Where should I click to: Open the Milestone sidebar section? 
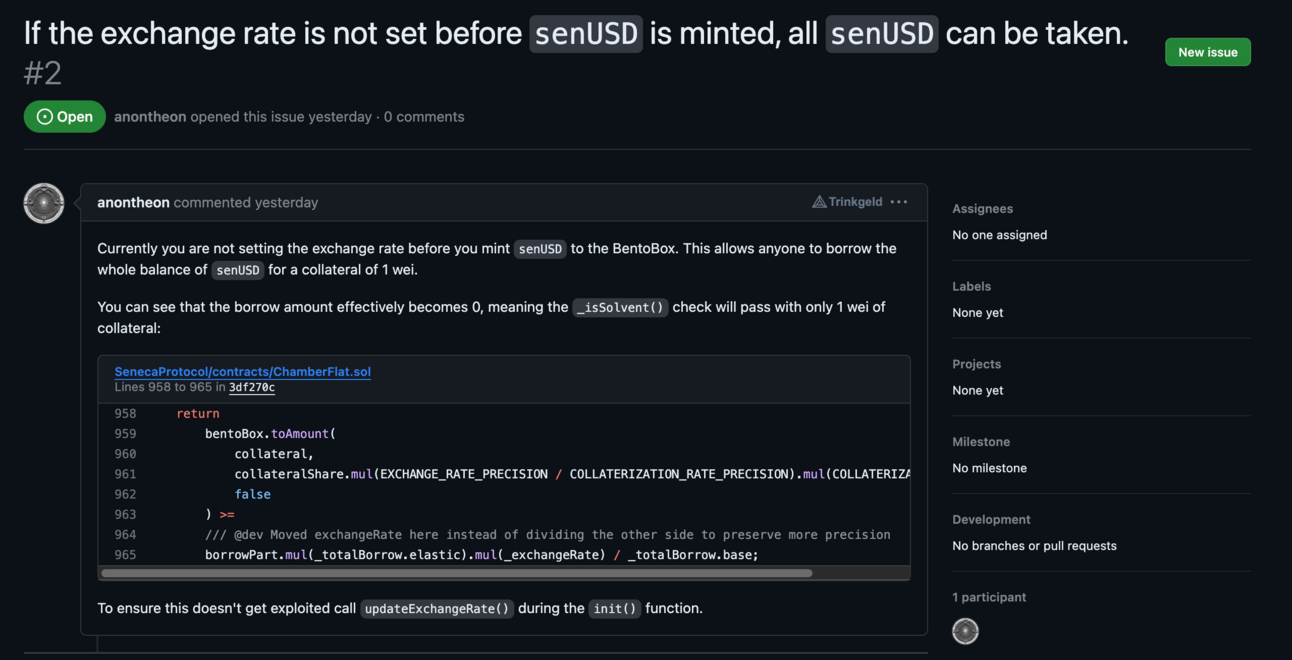(x=980, y=442)
